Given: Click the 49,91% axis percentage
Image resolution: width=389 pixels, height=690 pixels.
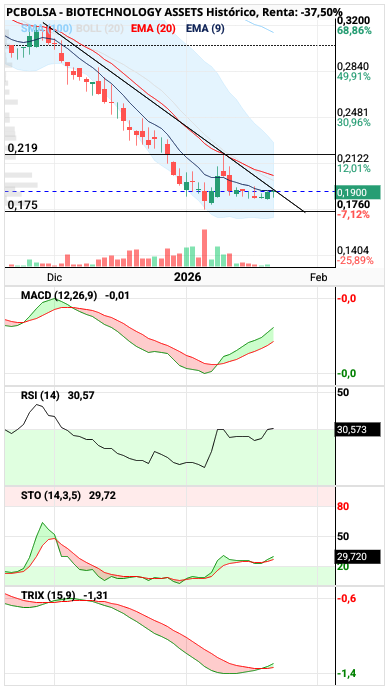Looking at the screenshot, I should (x=354, y=77).
